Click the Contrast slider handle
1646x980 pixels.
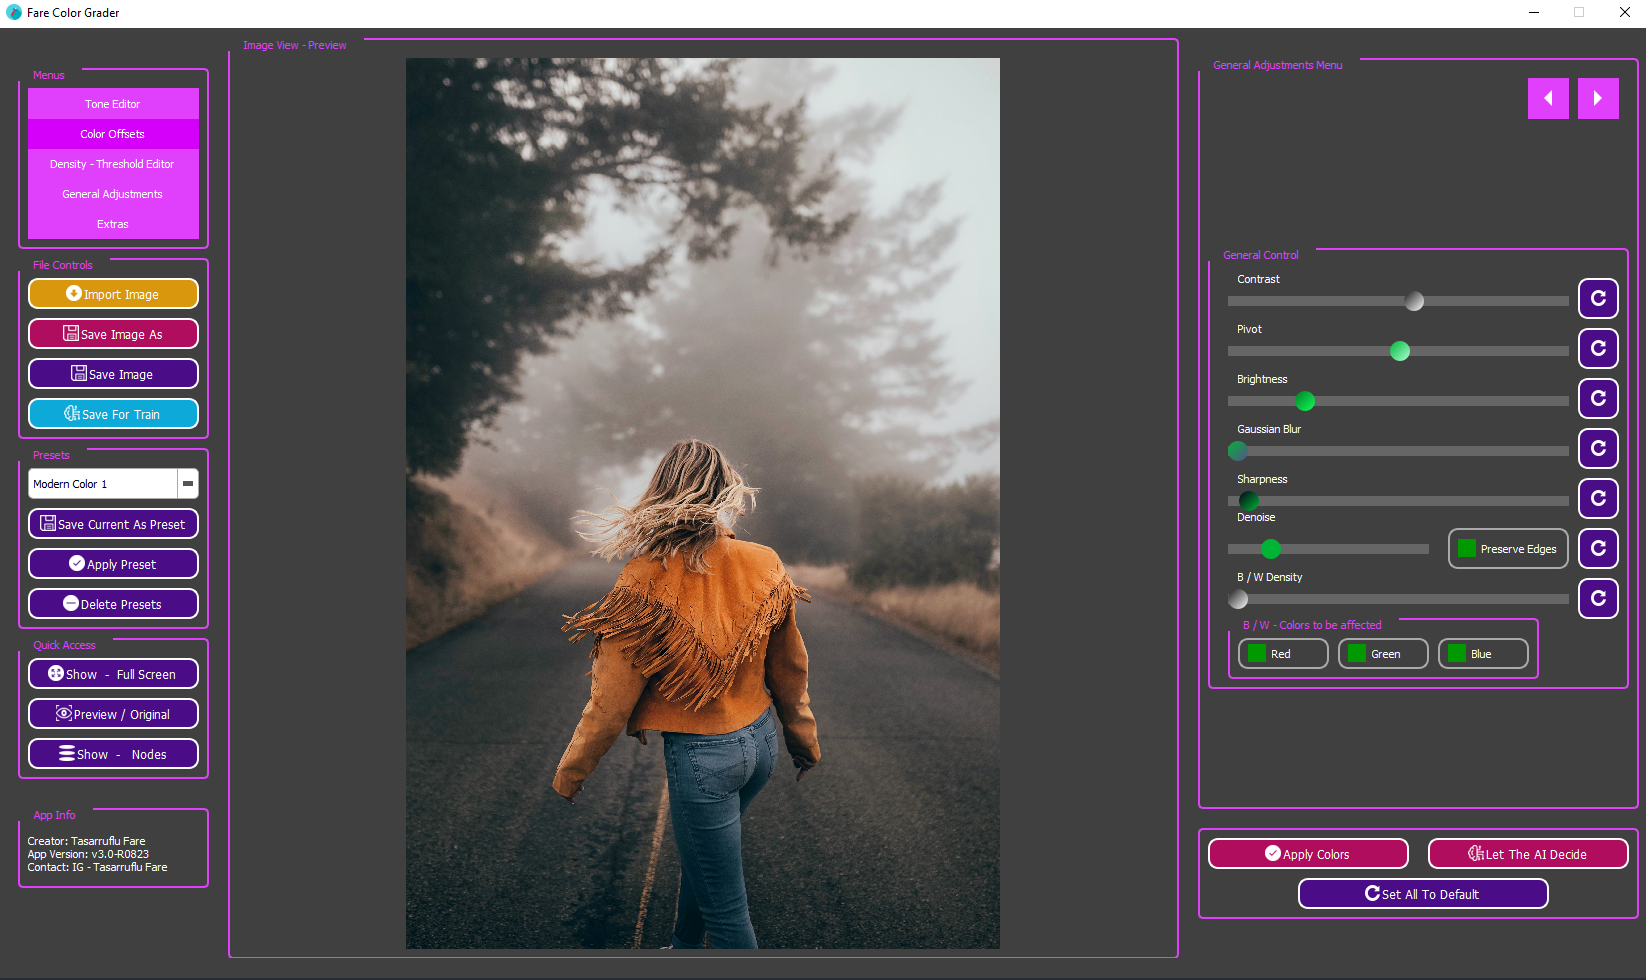[1414, 301]
